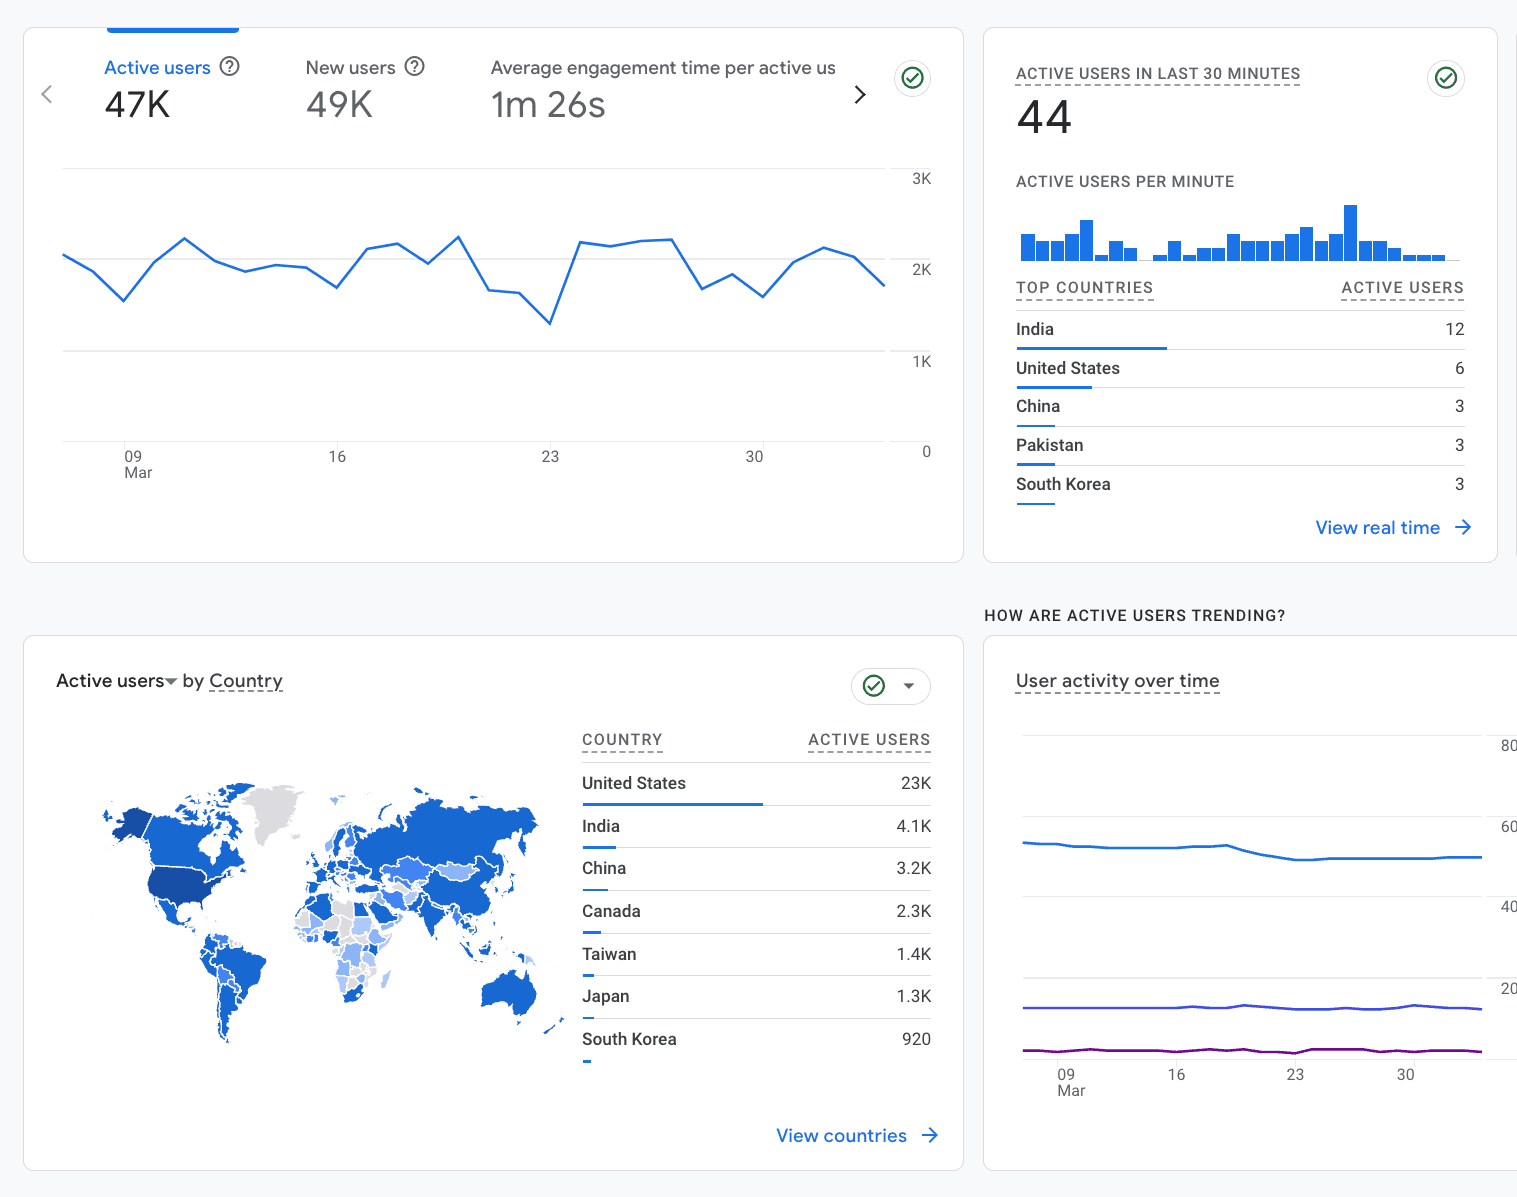Select the Active users metric tab
Screen dimensions: 1517x1197
(x=172, y=86)
